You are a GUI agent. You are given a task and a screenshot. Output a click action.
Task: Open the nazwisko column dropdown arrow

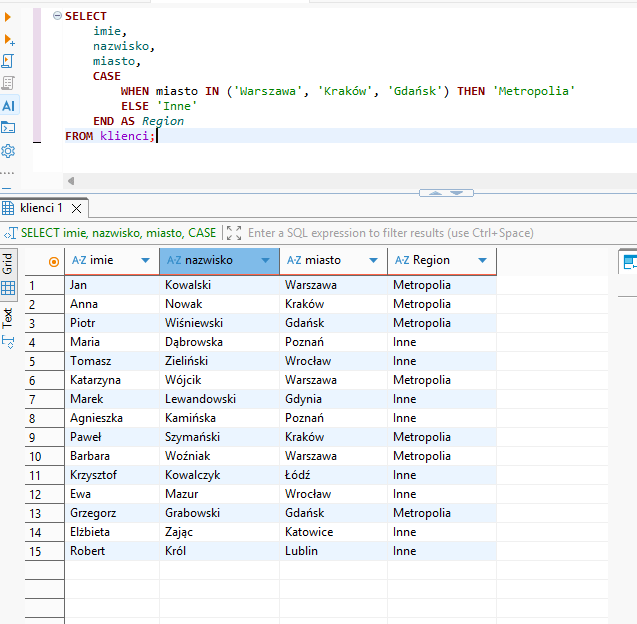click(x=265, y=261)
